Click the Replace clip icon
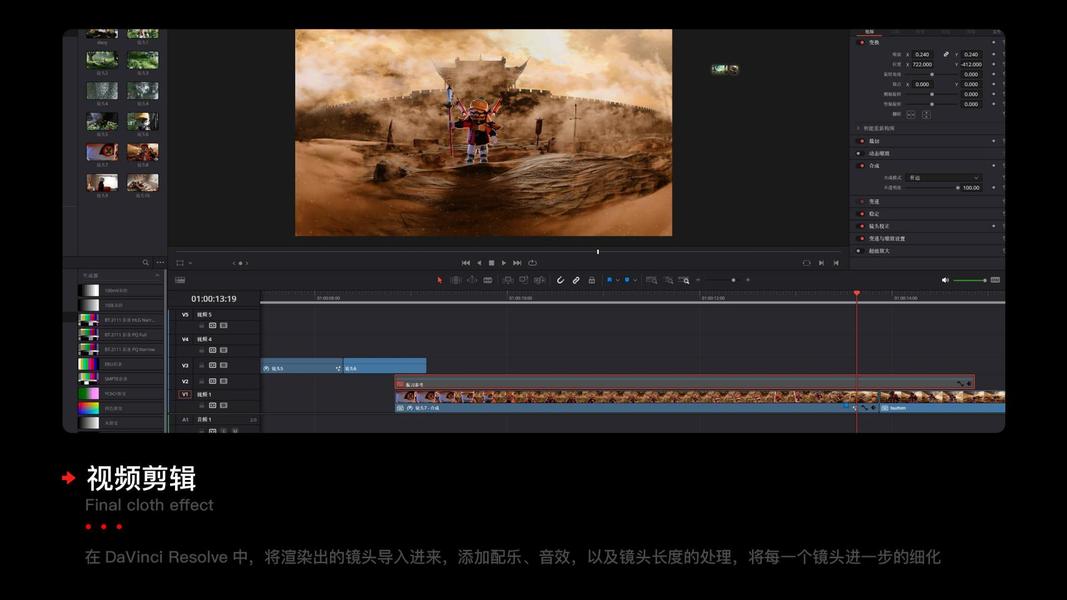The height and width of the screenshot is (600, 1067). point(540,280)
